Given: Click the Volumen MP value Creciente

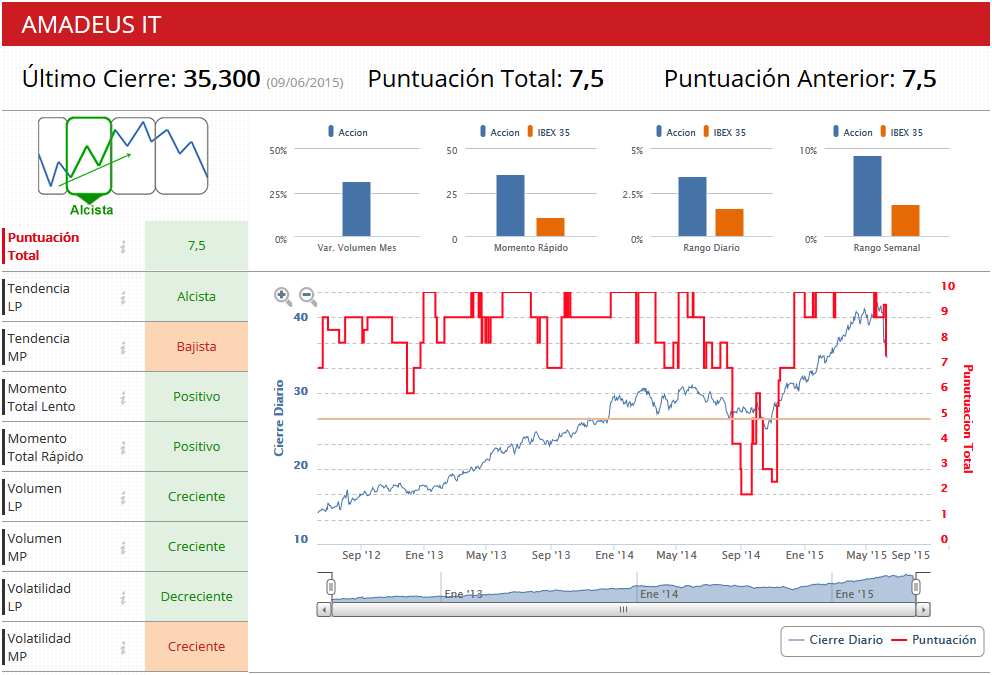Looking at the screenshot, I should 197,546.
